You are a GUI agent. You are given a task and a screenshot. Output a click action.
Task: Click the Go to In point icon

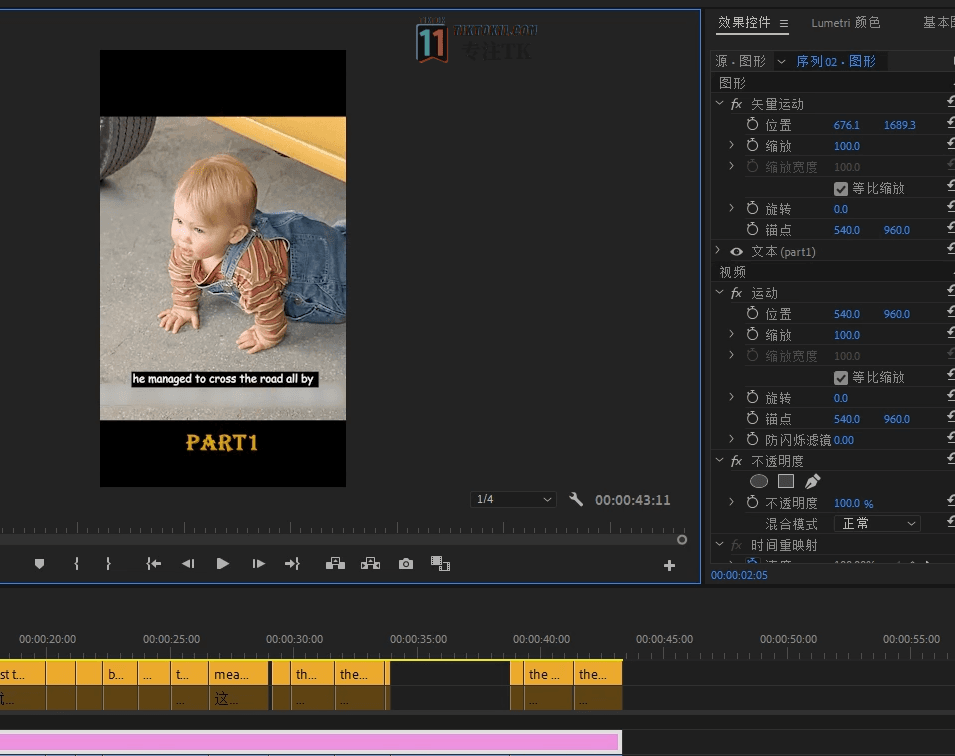coord(153,564)
